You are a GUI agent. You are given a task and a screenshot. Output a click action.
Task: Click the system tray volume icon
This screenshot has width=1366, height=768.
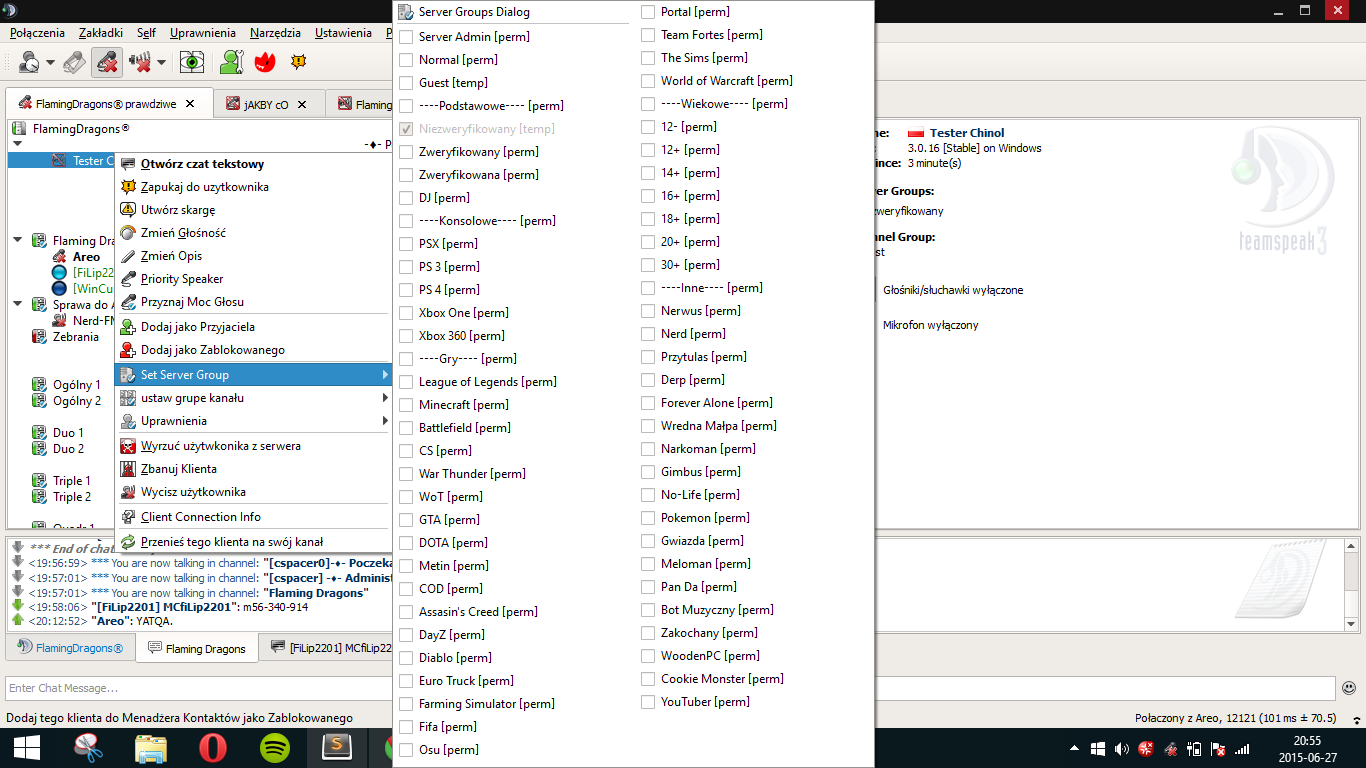coord(1121,748)
